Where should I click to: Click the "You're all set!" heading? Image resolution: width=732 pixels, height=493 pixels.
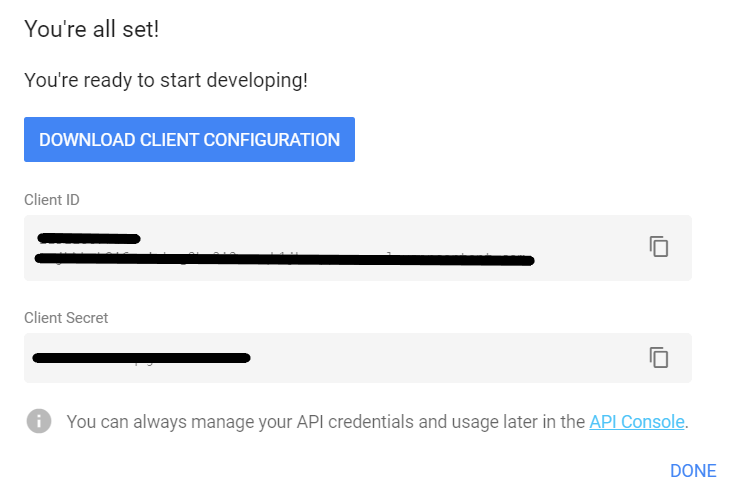tap(92, 30)
